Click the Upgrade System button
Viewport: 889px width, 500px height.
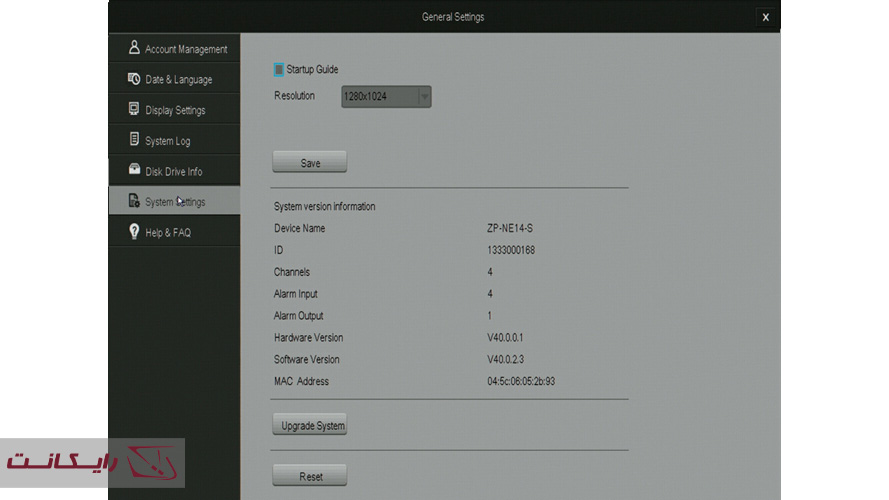pos(312,425)
